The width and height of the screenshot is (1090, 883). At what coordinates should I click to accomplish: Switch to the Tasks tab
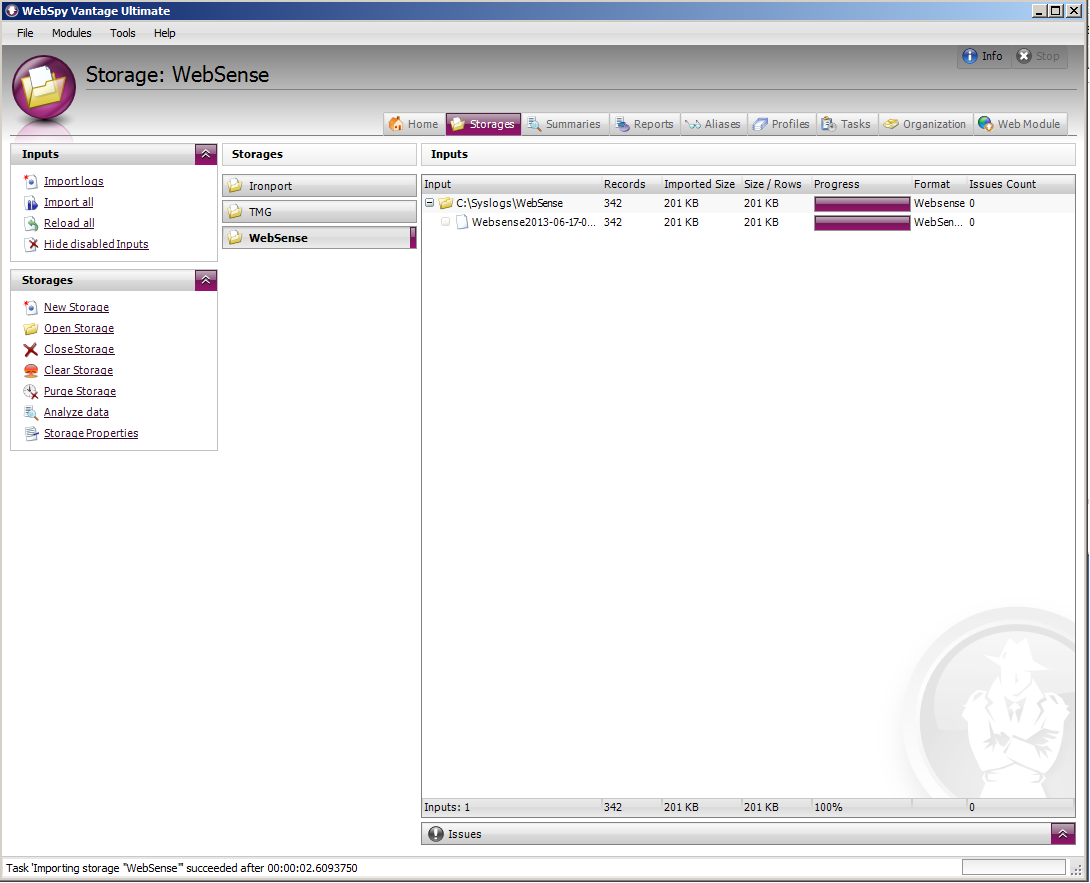pos(847,124)
